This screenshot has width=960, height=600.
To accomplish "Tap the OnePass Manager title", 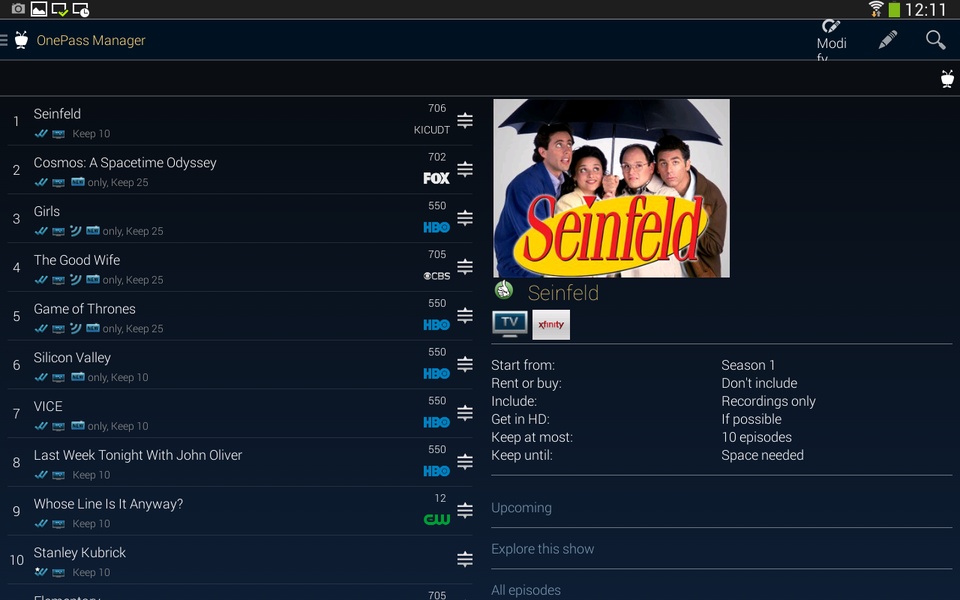I will 91,40.
